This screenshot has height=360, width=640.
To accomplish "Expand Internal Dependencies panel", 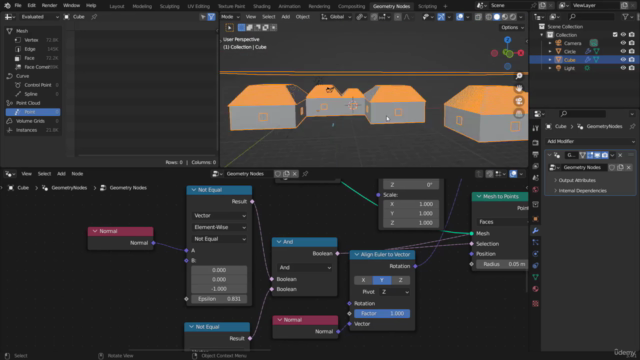I will tap(582, 191).
